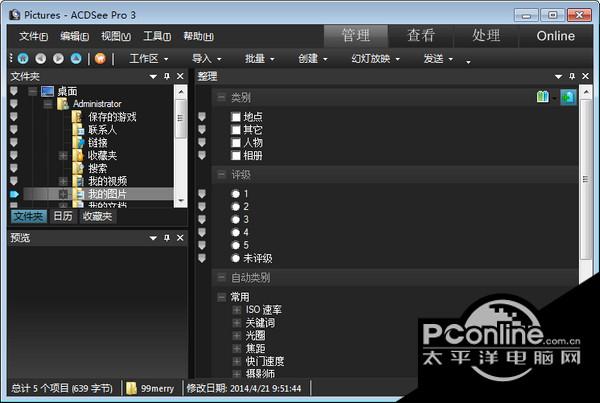This screenshot has height=403, width=600.
Task: Click the easy-select marker beside 桌面
Action: click(x=14, y=91)
